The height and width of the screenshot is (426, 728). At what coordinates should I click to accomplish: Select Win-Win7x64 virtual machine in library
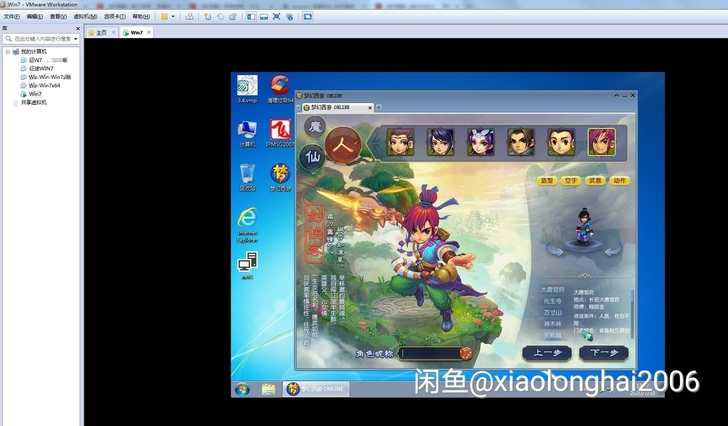(43, 85)
